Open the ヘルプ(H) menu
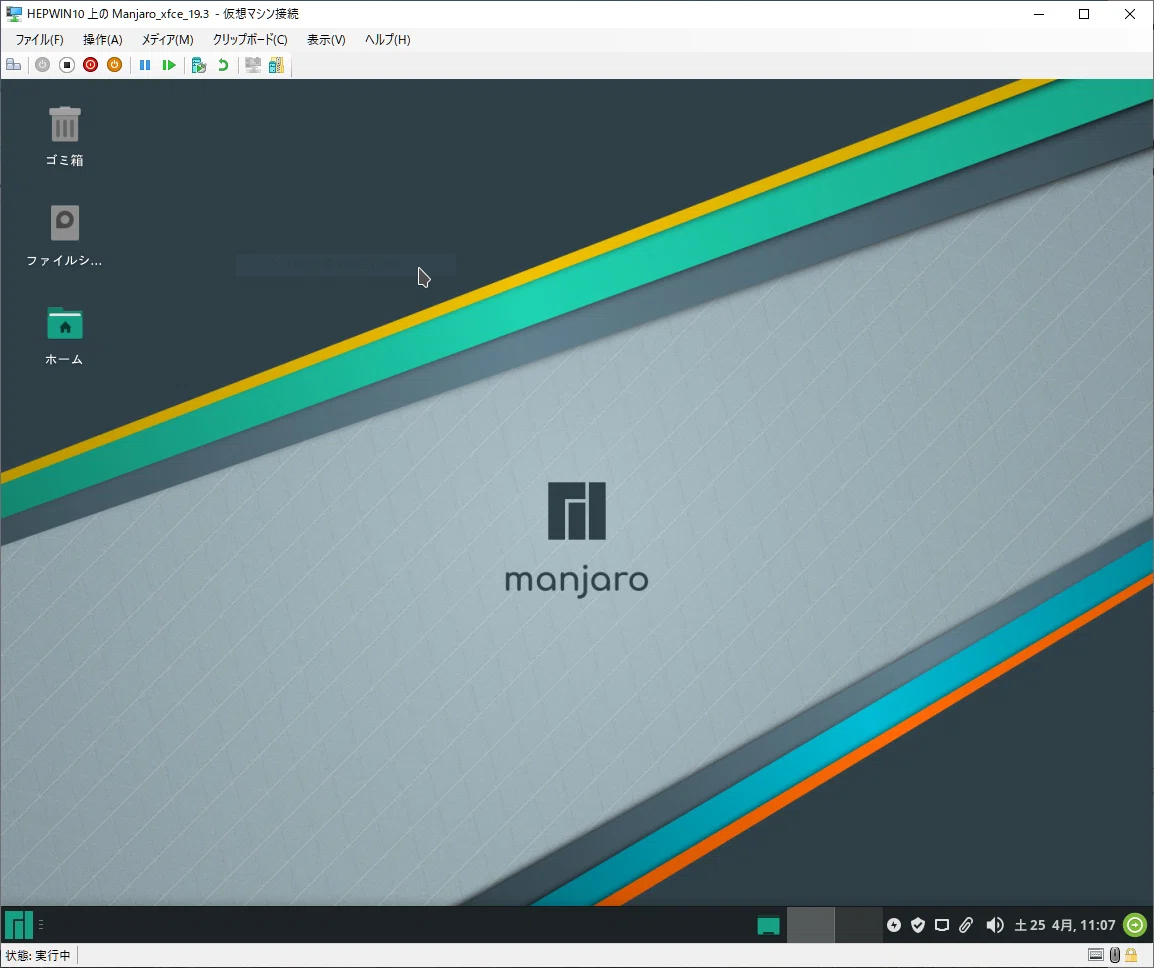The image size is (1154, 968). click(x=388, y=40)
